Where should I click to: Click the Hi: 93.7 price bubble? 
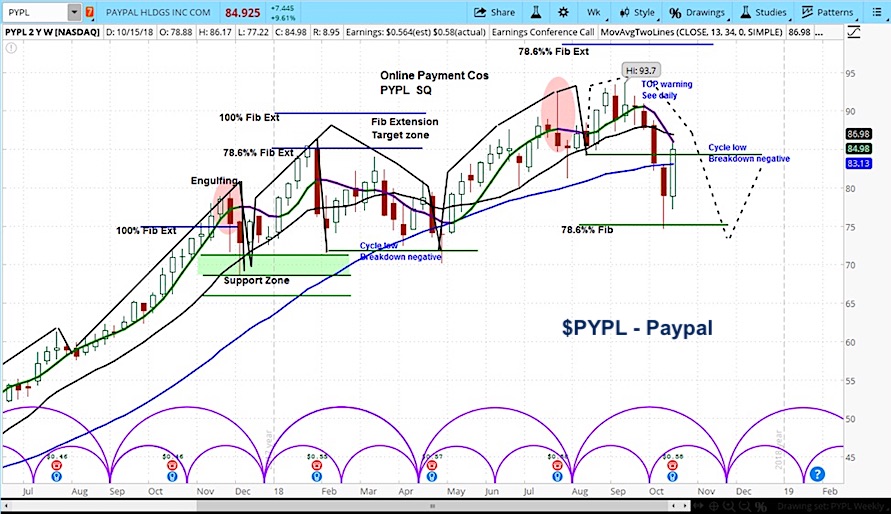pos(640,70)
